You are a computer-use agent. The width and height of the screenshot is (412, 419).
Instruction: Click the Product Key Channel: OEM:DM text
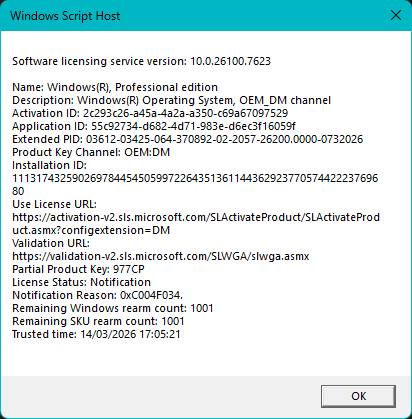[91, 152]
